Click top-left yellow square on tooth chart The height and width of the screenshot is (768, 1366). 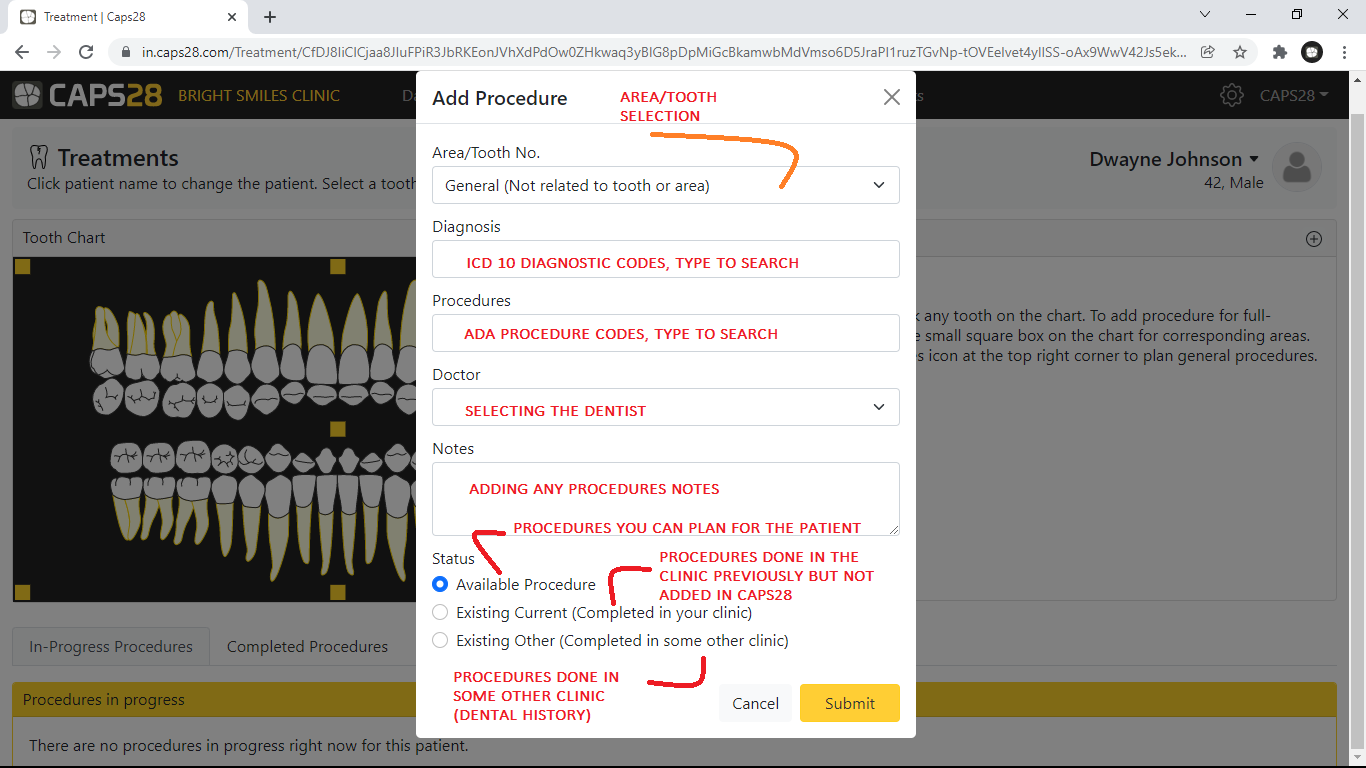(22, 266)
